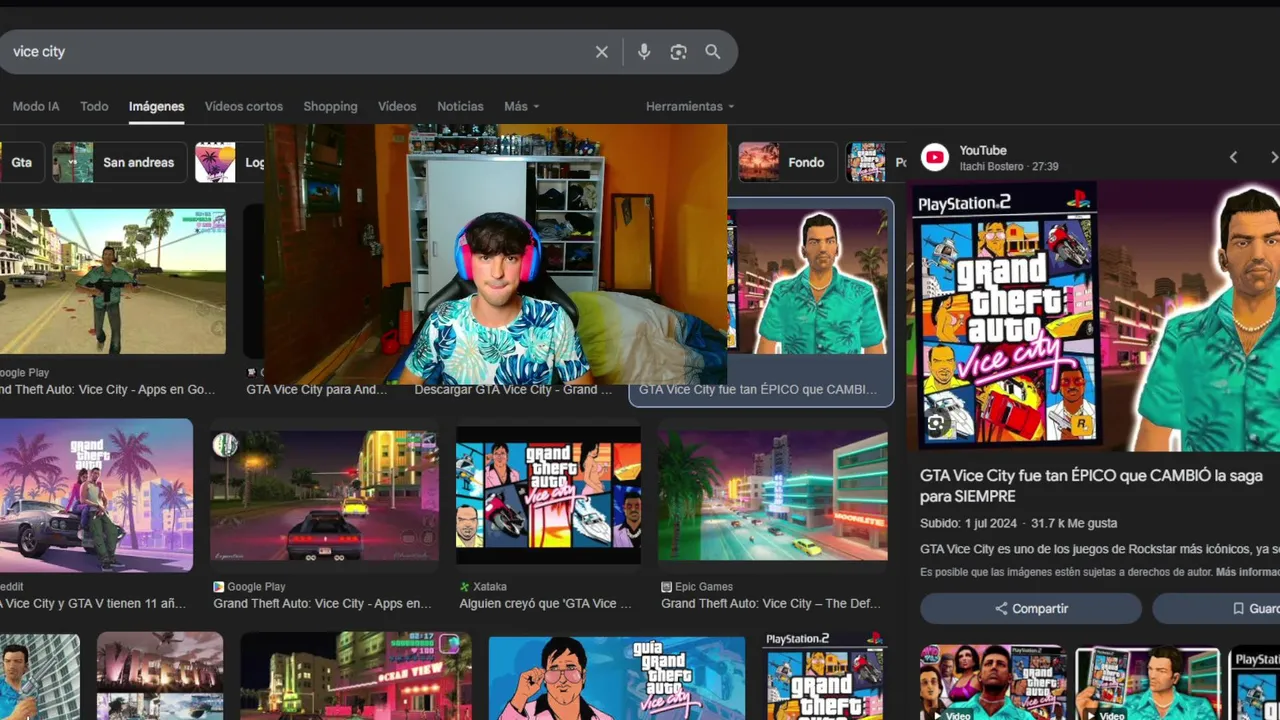Open the Ocean View hotel neon thumbnail
Image resolution: width=1280 pixels, height=720 pixels.
(356, 676)
